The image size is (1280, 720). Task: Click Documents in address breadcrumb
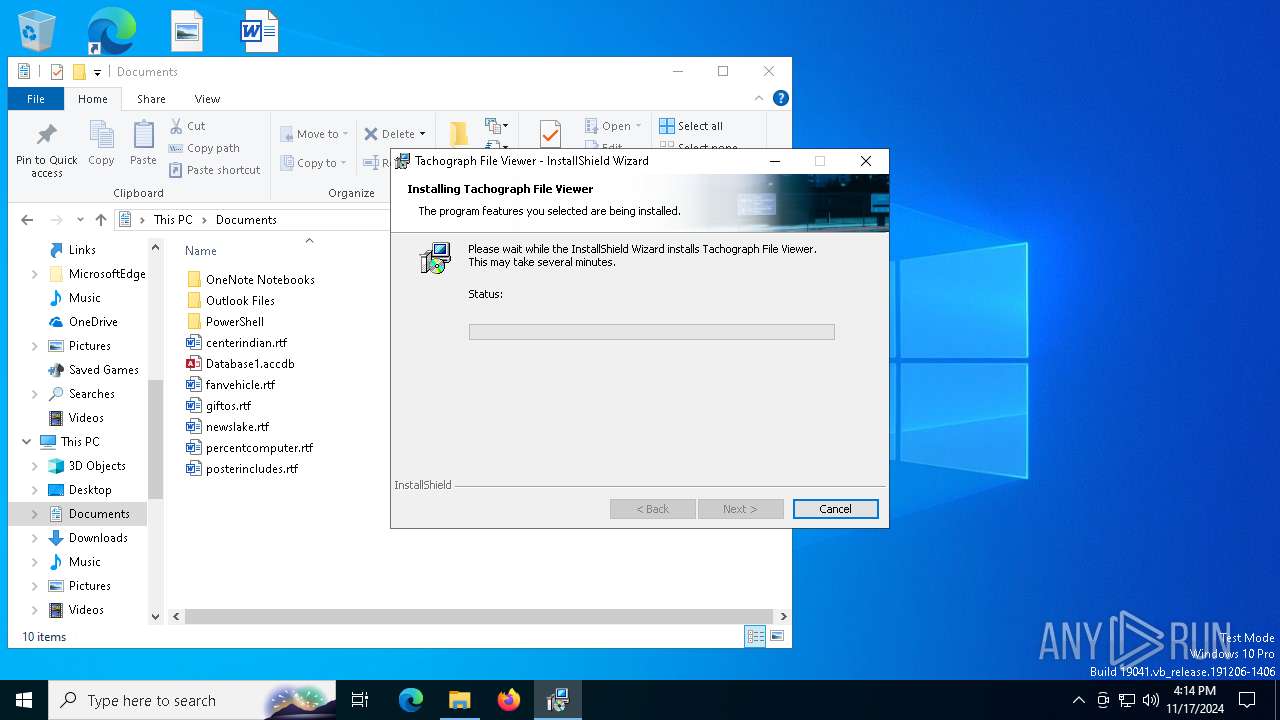point(246,220)
